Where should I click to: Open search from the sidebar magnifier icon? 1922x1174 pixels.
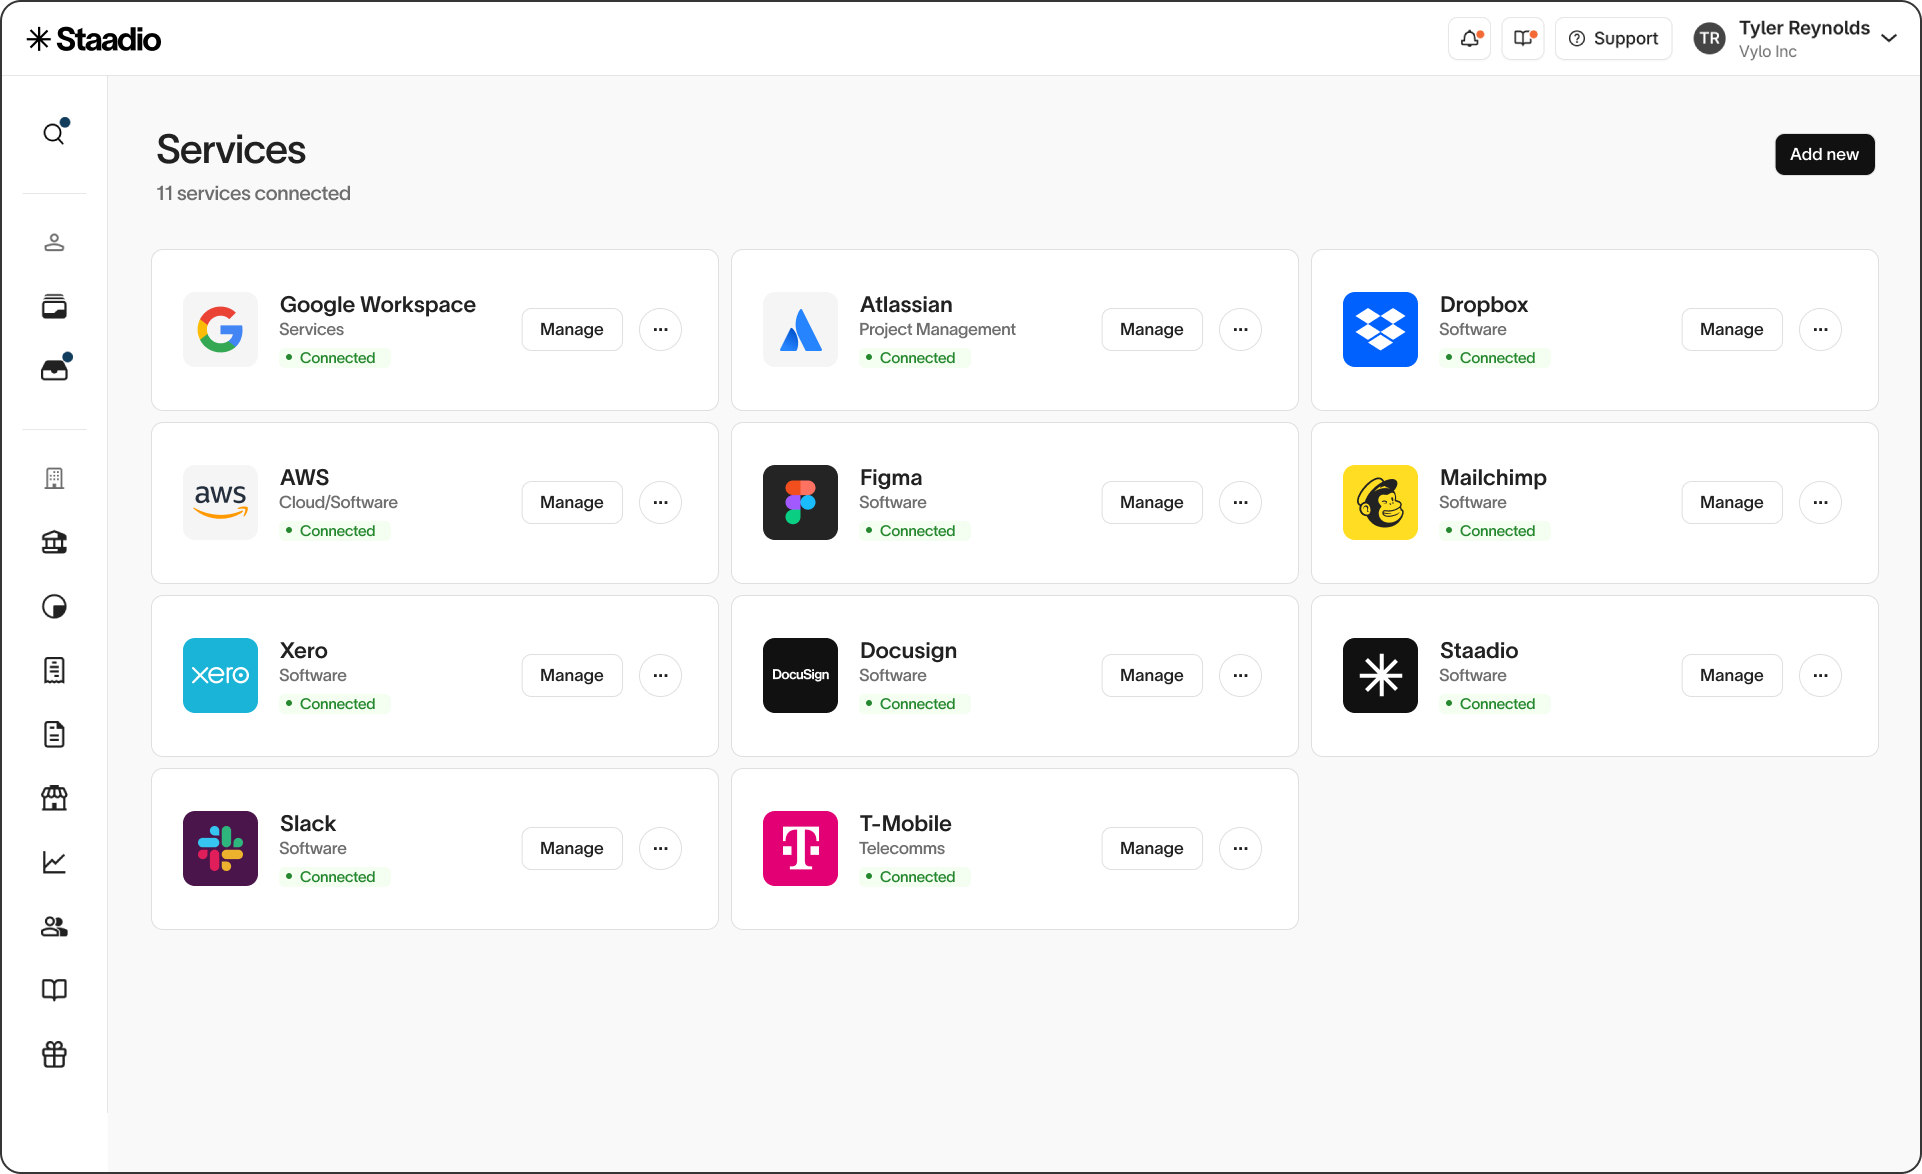[54, 133]
